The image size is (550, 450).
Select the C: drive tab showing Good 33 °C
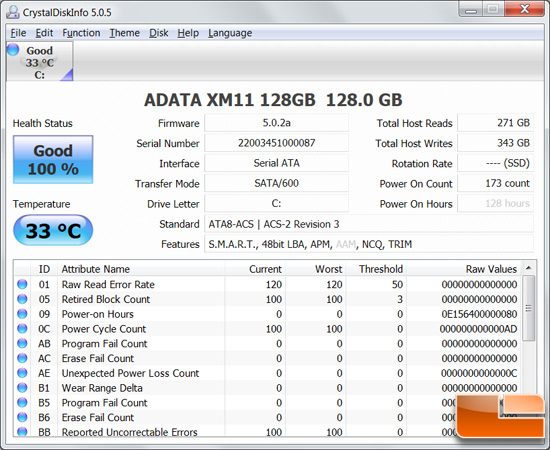40,62
